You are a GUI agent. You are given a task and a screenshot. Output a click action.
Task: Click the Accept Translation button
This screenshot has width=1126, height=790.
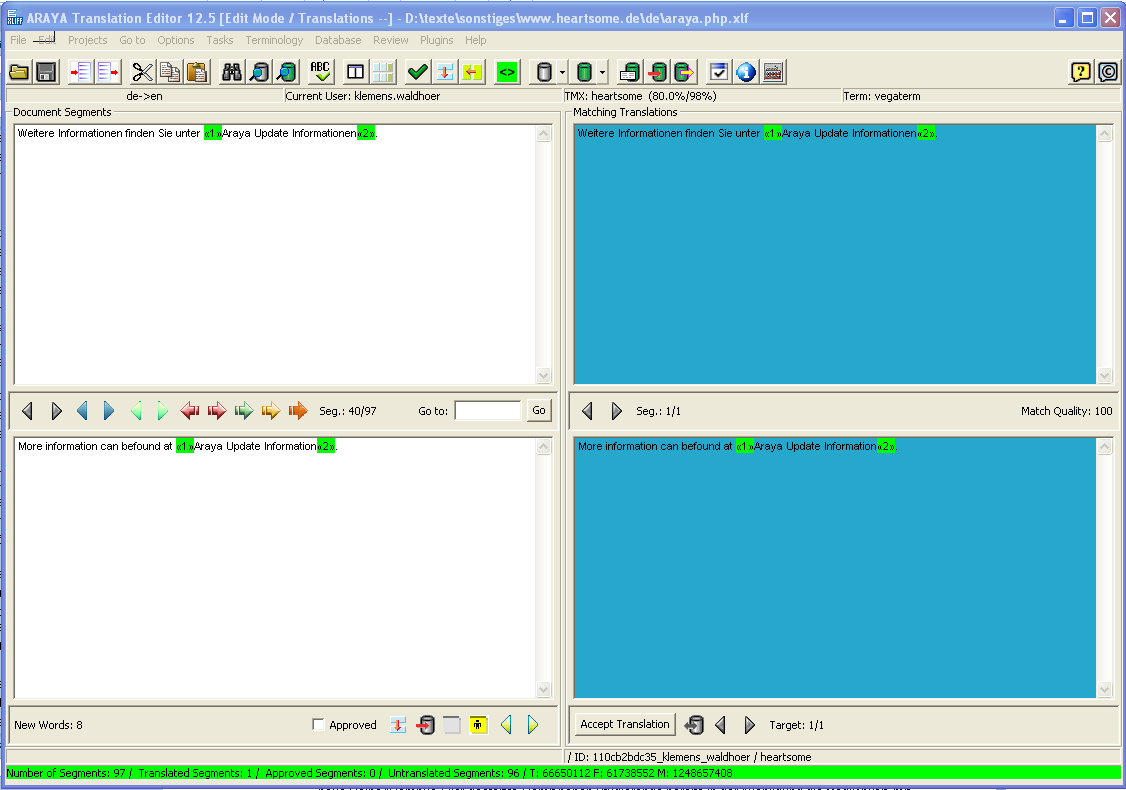click(625, 724)
